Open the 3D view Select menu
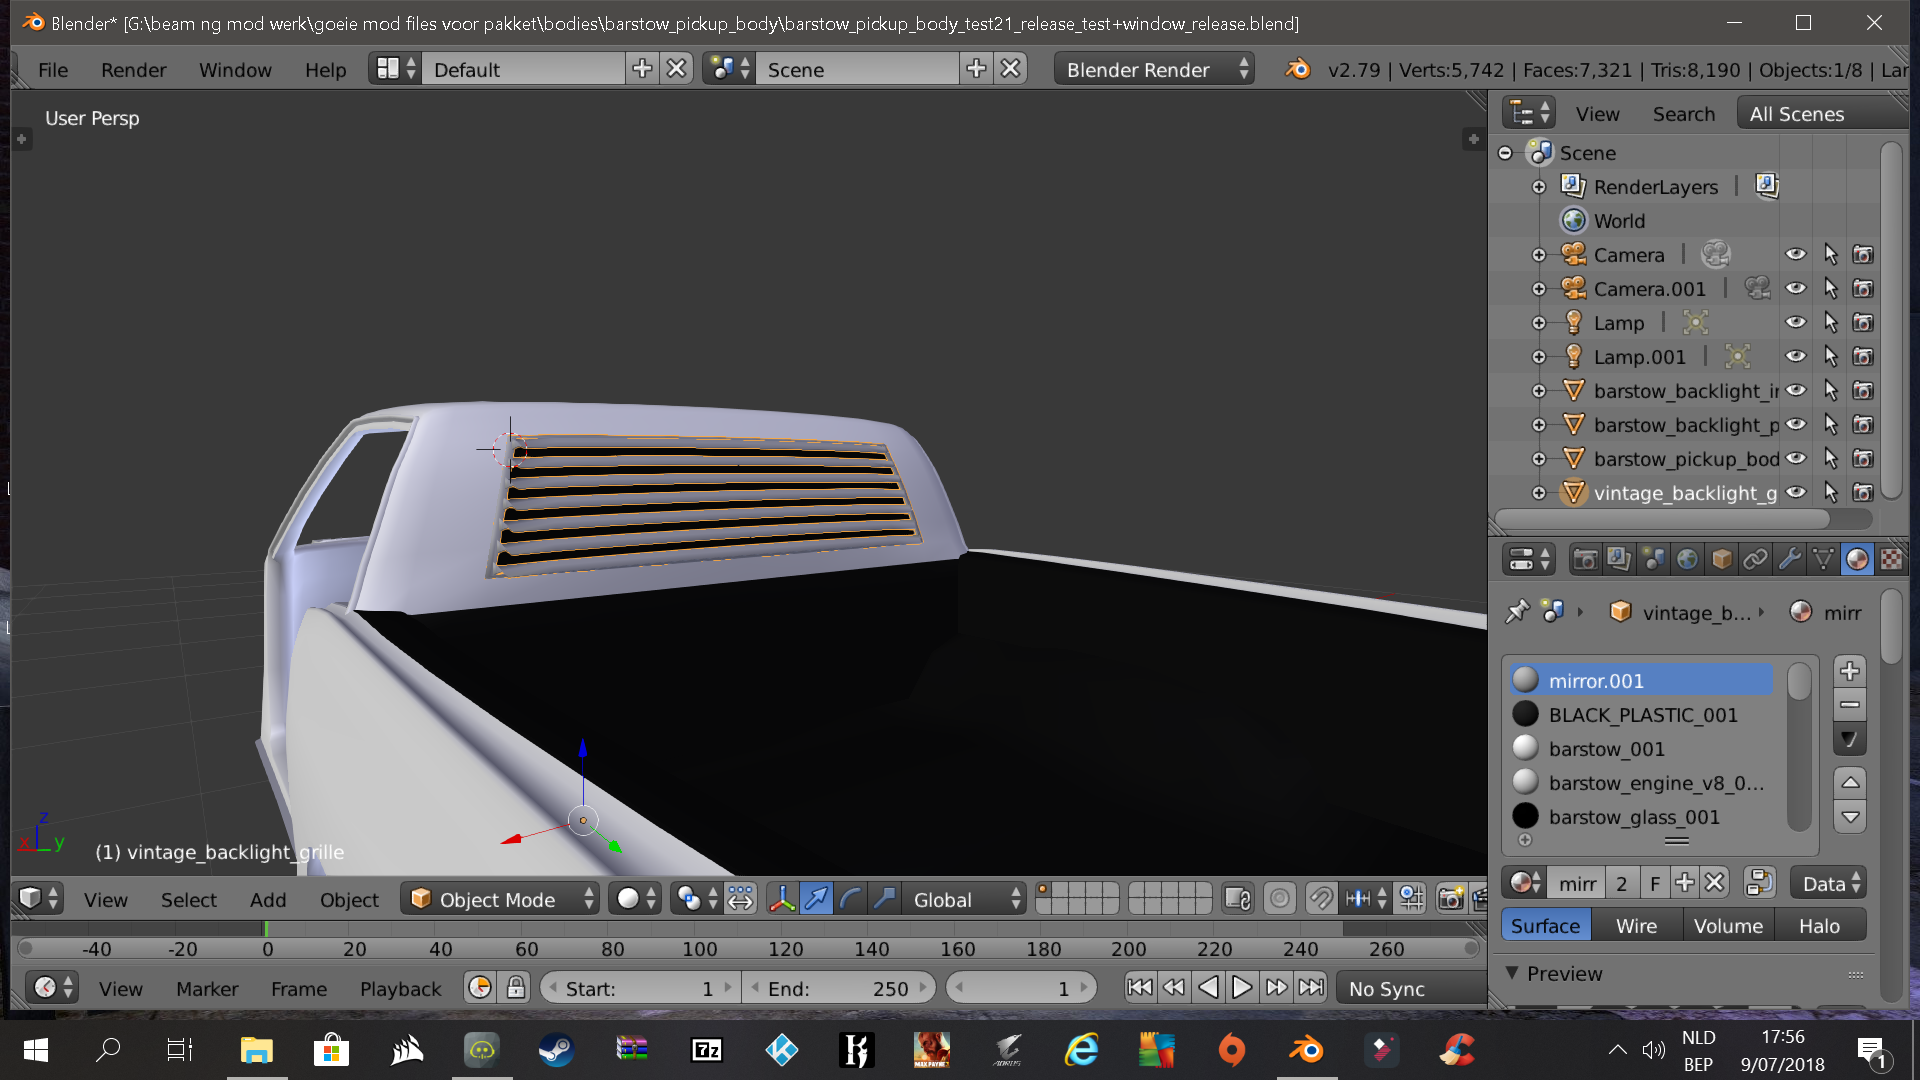1920x1080 pixels. [188, 899]
